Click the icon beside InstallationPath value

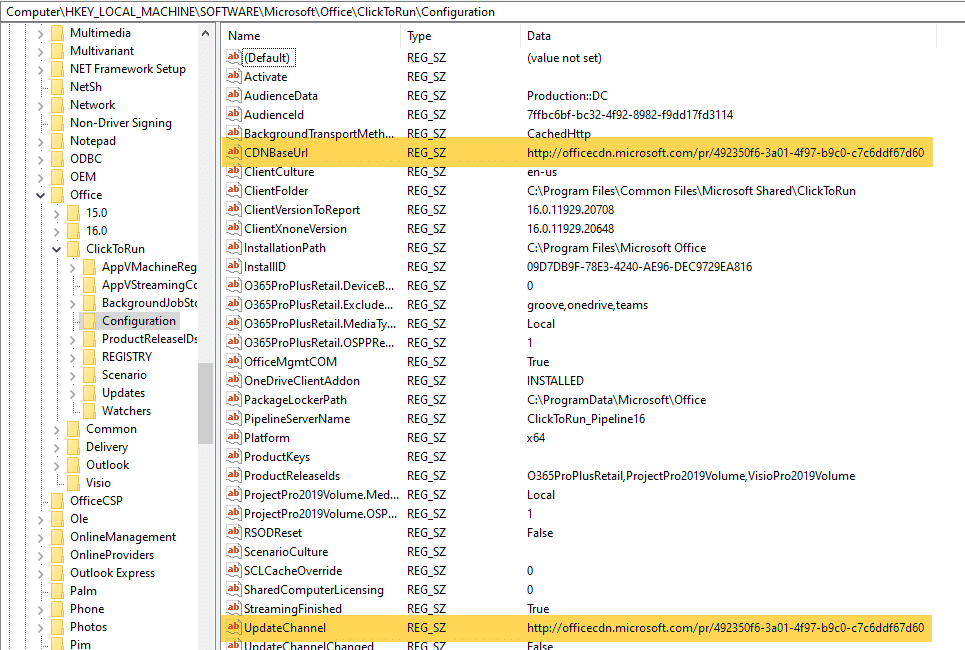tap(234, 248)
